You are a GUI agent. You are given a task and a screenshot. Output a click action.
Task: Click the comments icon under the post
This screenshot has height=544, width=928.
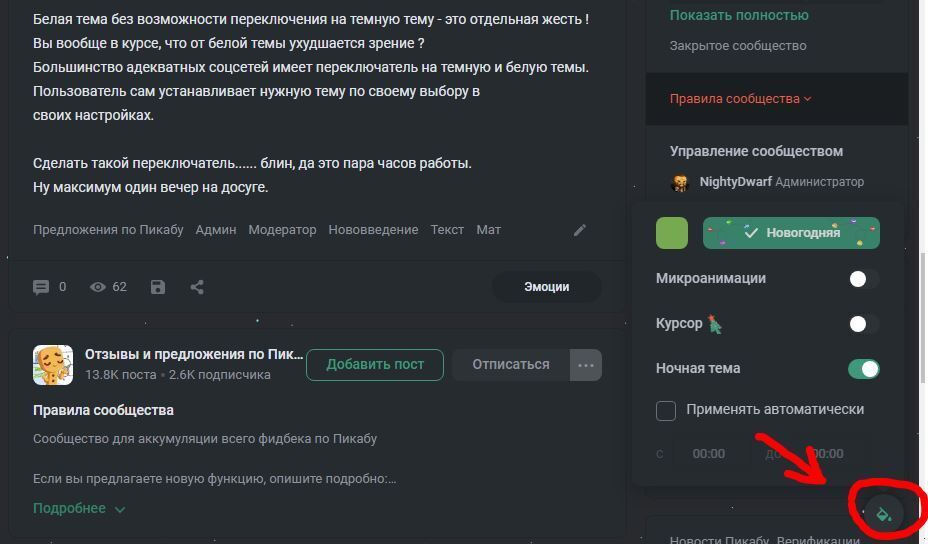41,287
